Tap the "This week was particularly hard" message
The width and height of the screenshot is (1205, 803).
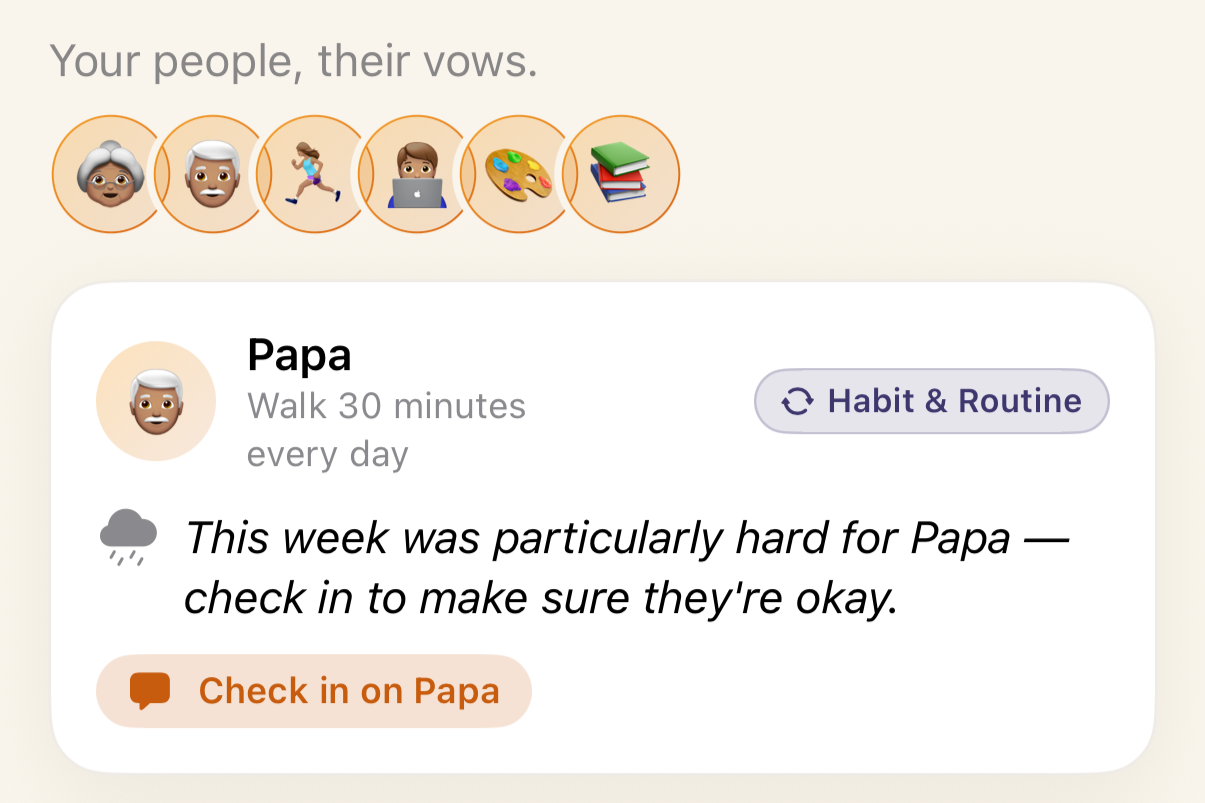(626, 540)
